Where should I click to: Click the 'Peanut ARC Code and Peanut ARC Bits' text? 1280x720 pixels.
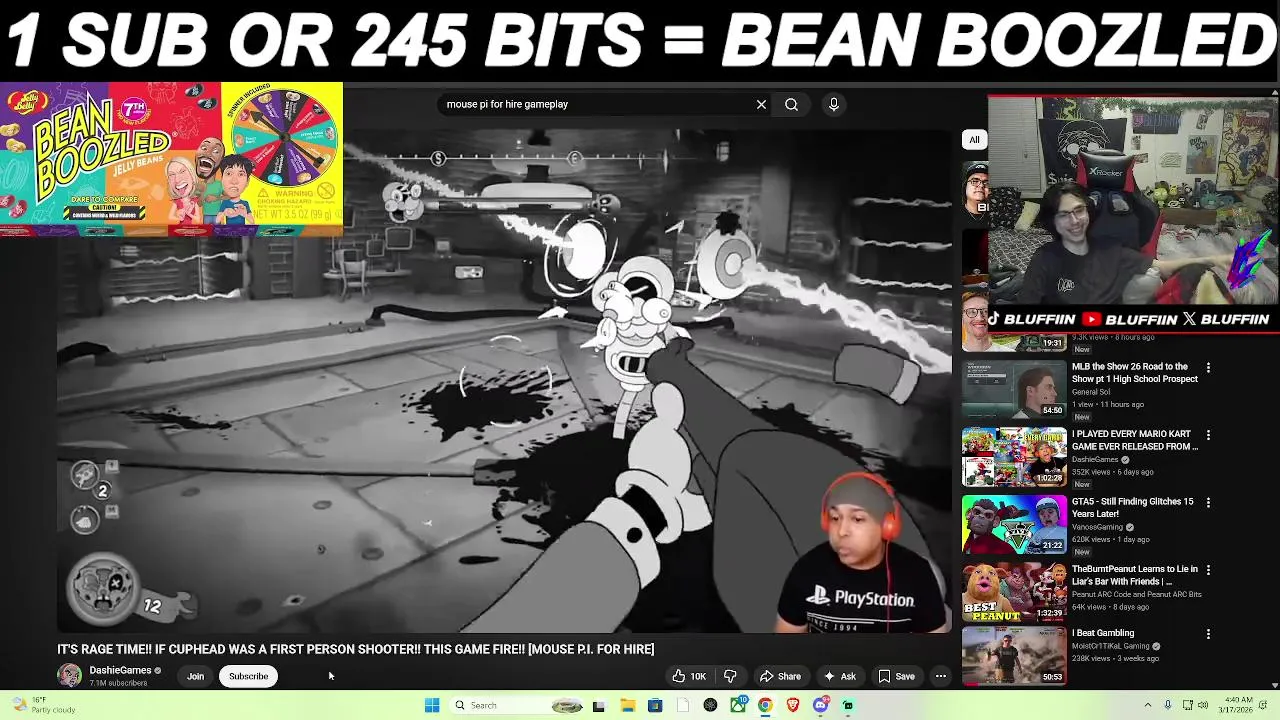(1137, 594)
